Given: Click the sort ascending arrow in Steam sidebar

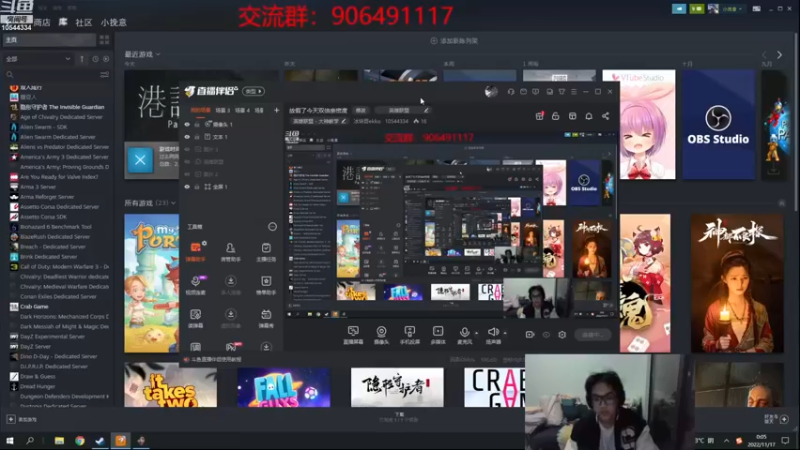Looking at the screenshot, I should coord(82,59).
